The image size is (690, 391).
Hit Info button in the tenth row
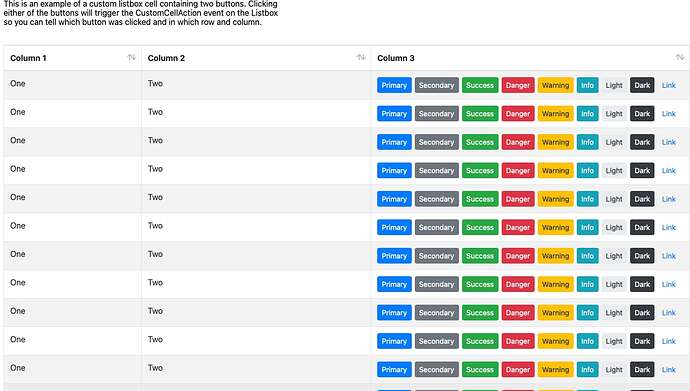(587, 341)
